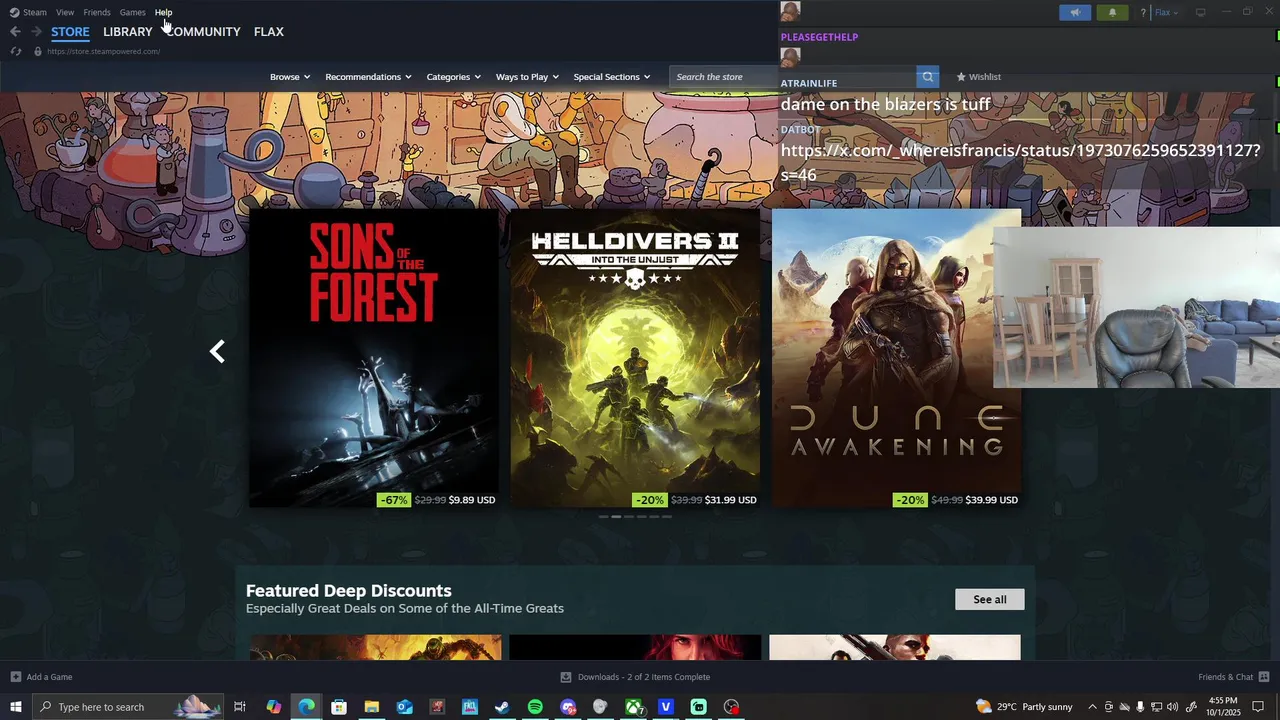The image size is (1280, 720).
Task: Click the previous carousel arrow
Action: (217, 351)
